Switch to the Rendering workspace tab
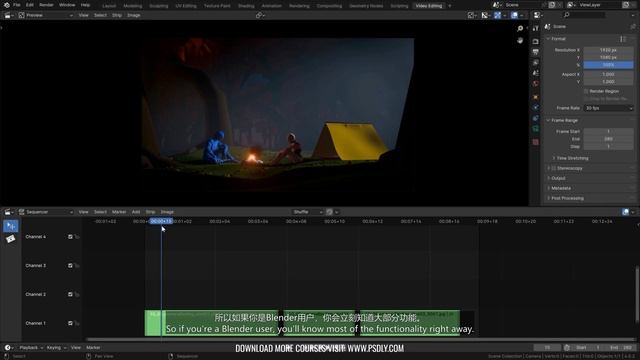640x360 pixels. (x=299, y=6)
